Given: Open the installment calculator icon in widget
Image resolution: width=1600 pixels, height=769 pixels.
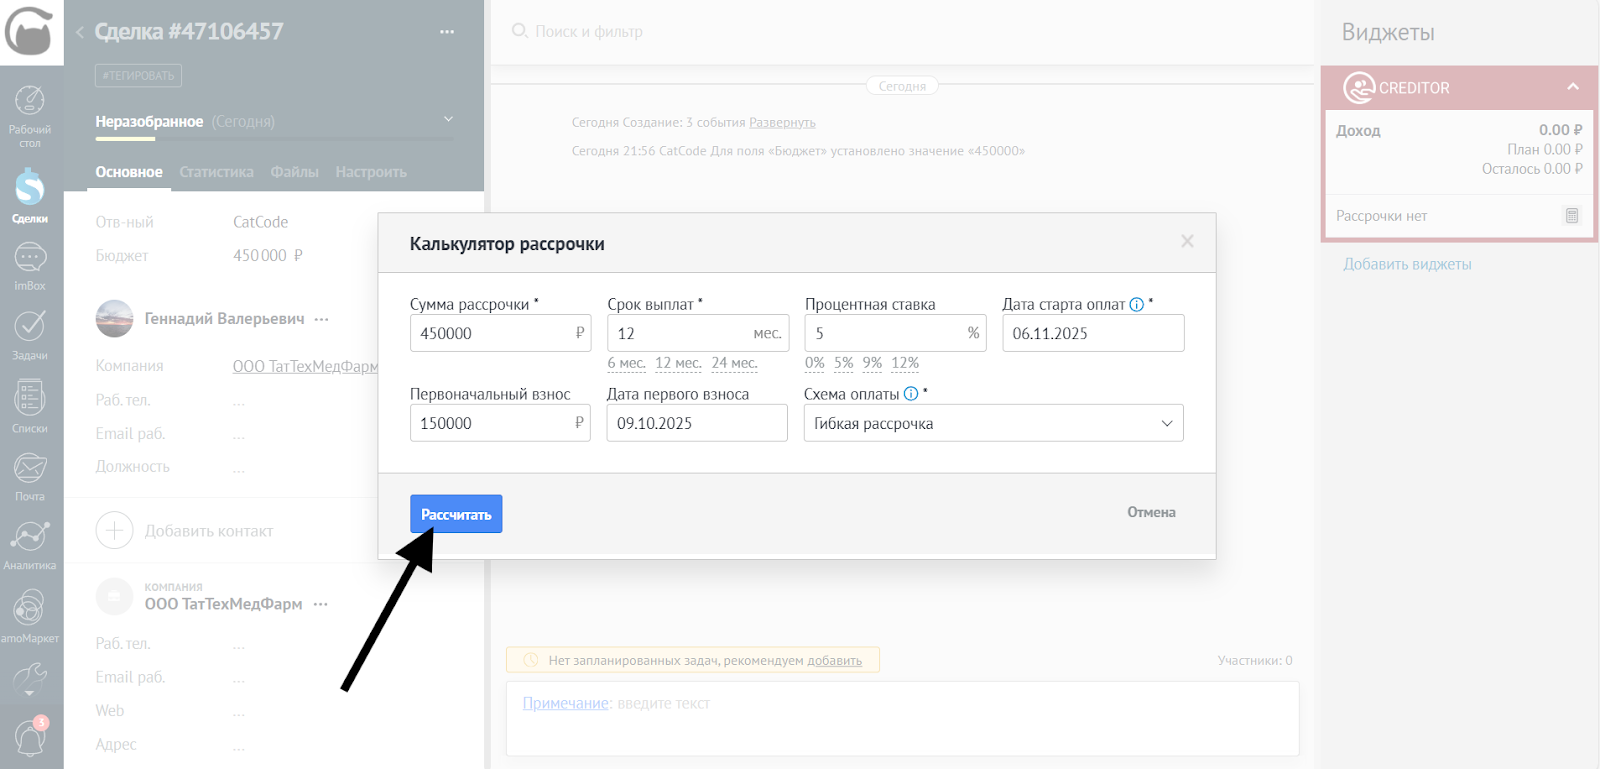Looking at the screenshot, I should tap(1571, 216).
